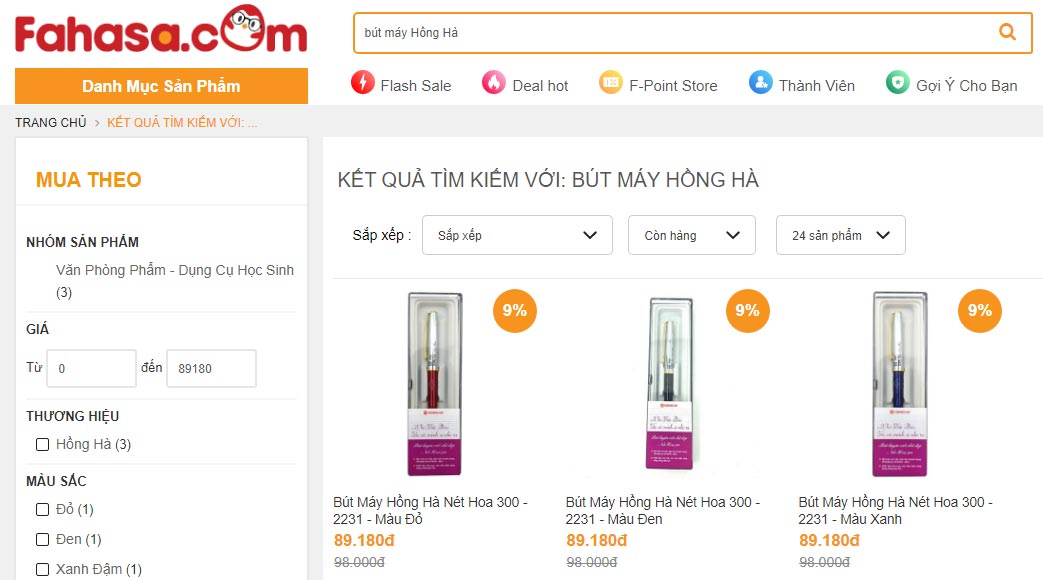Click the search magnifier icon
This screenshot has width=1043, height=580.
tap(1006, 32)
